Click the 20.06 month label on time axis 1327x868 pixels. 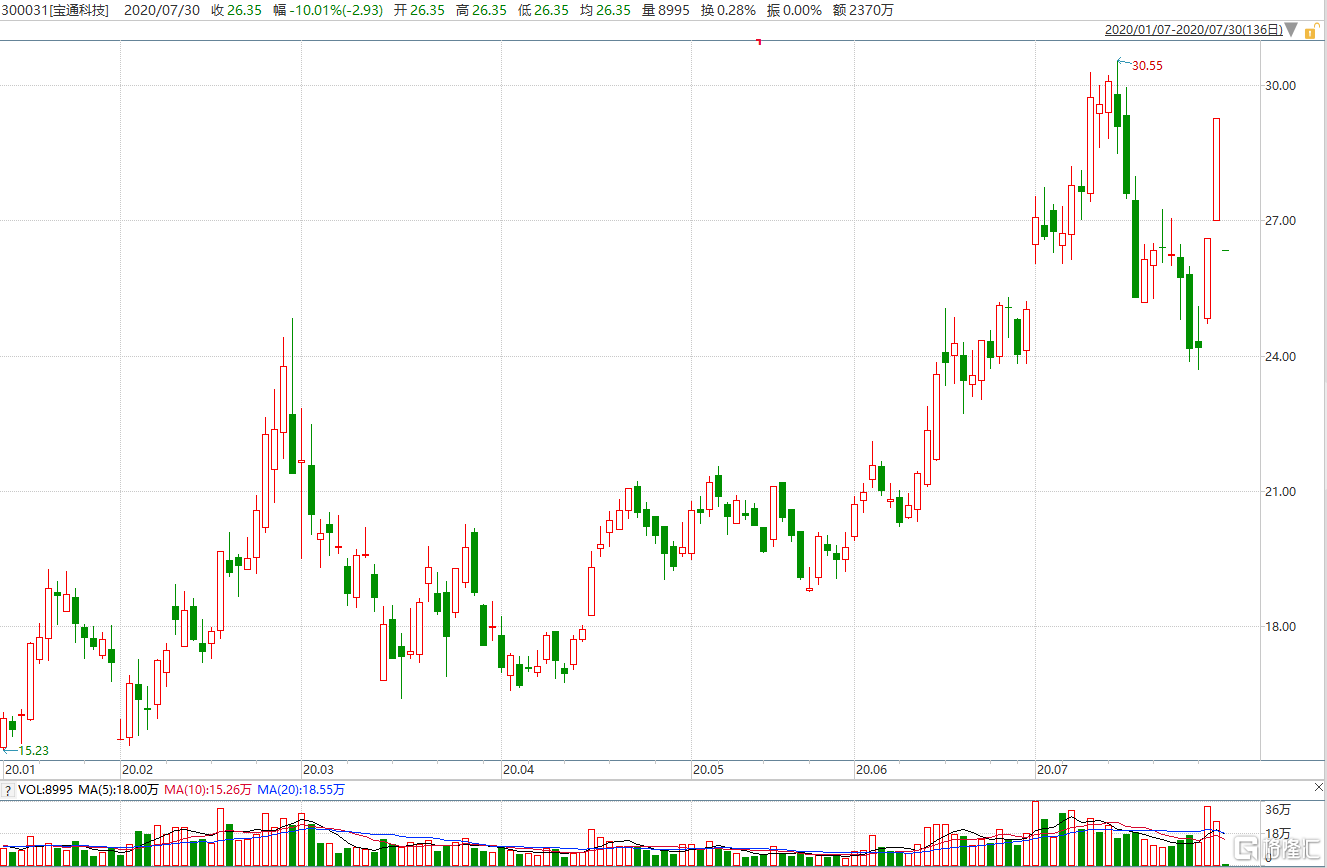[871, 771]
